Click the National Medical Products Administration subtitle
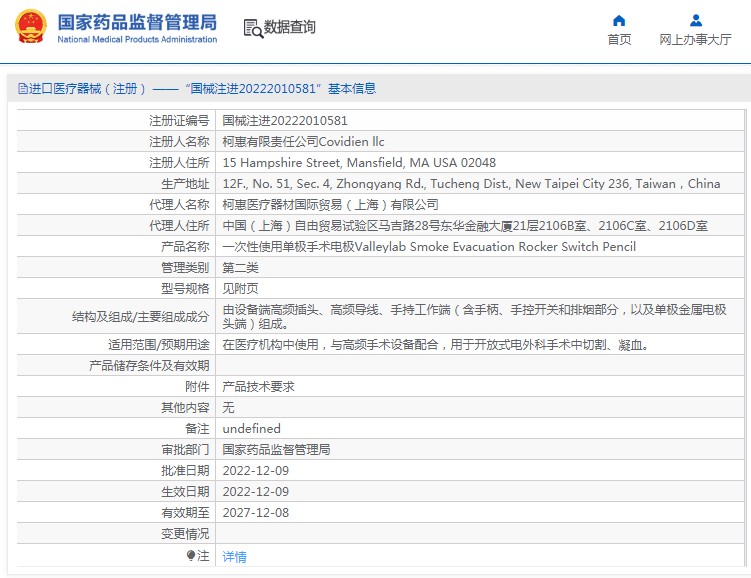The height and width of the screenshot is (578, 751). click(137, 40)
